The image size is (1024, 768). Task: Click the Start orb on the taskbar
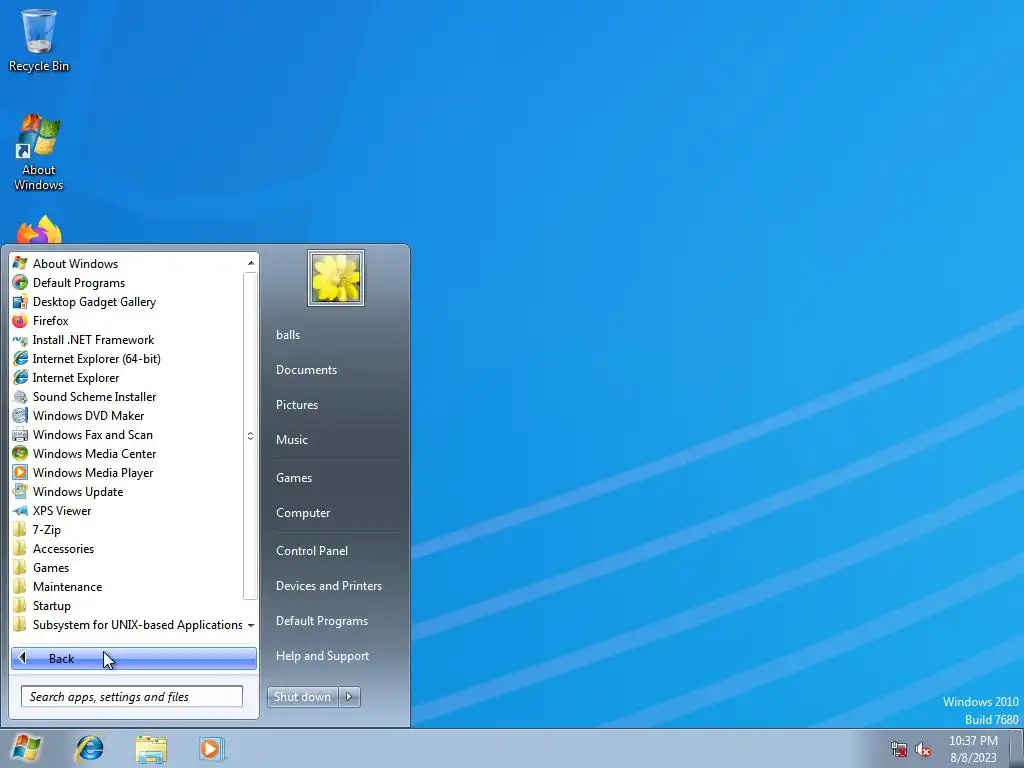click(27, 748)
